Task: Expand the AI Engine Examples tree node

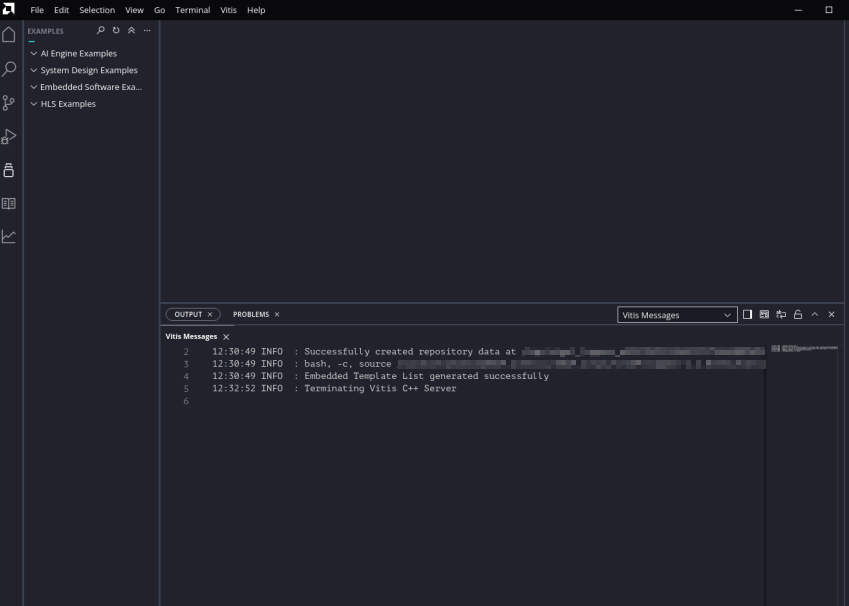Action: click(78, 54)
